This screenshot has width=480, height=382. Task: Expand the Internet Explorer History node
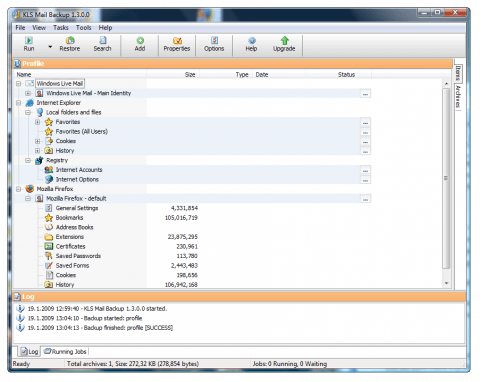(38, 151)
